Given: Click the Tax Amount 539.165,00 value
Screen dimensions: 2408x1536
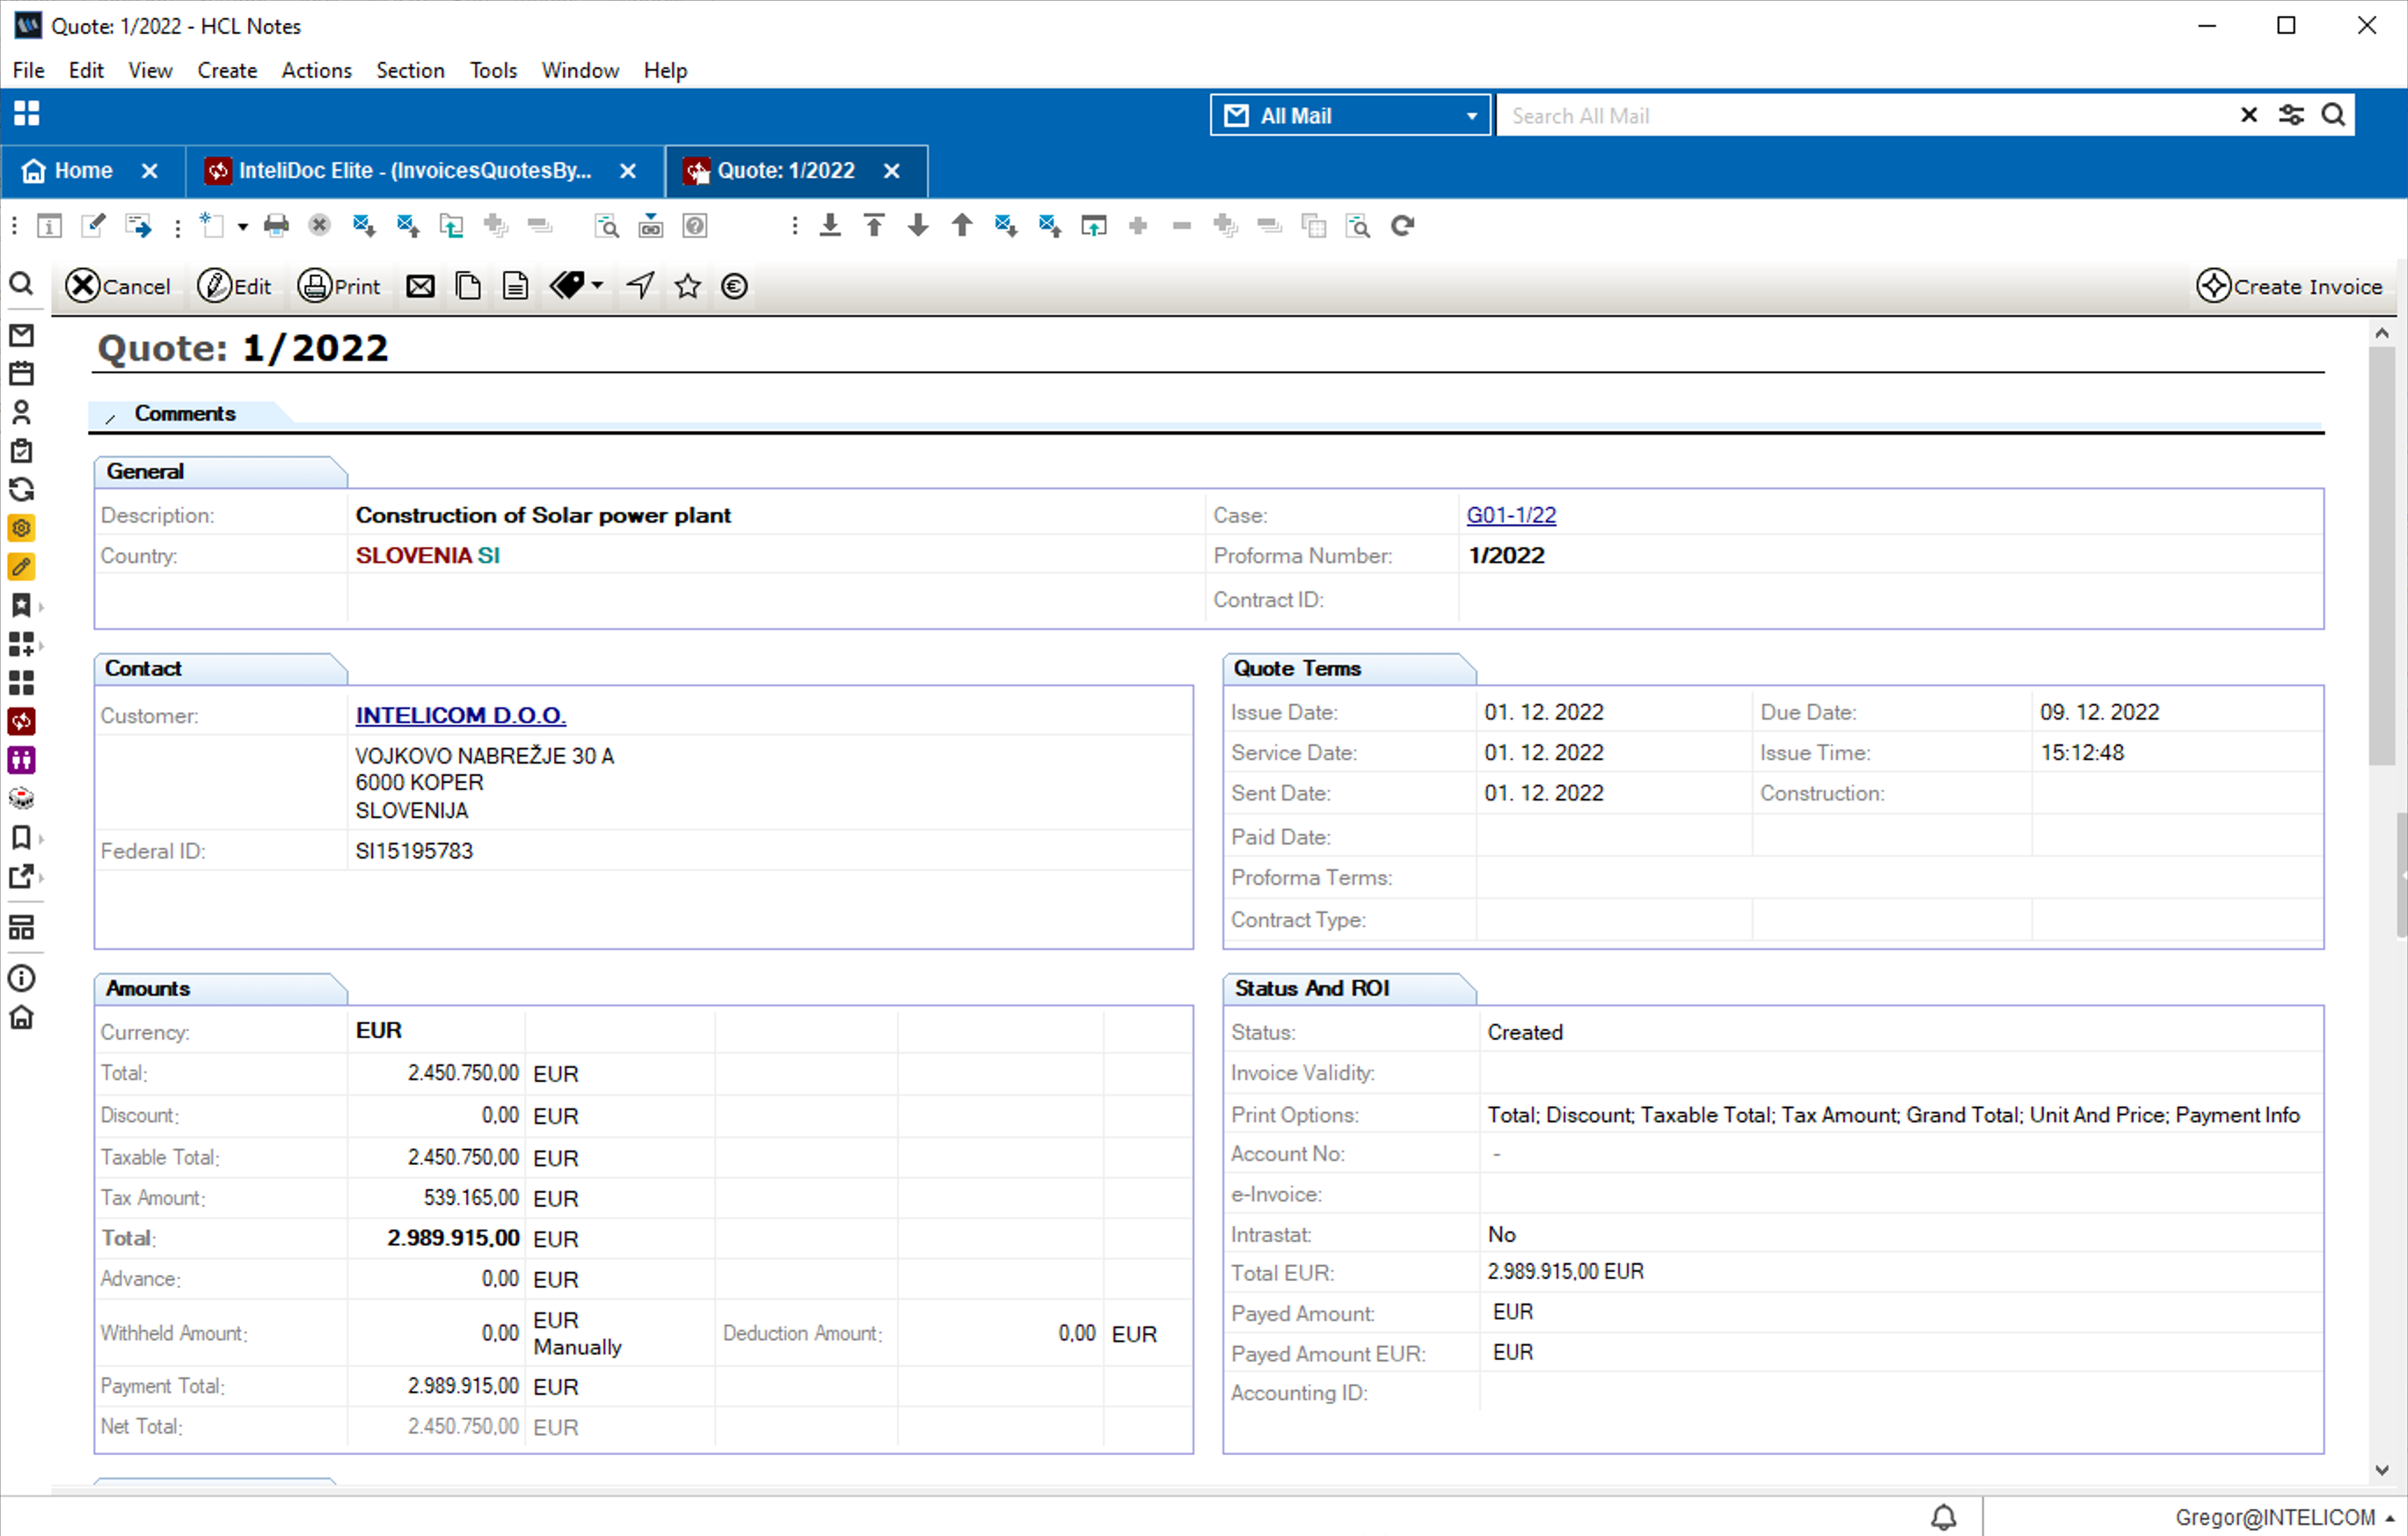Looking at the screenshot, I should [471, 1198].
